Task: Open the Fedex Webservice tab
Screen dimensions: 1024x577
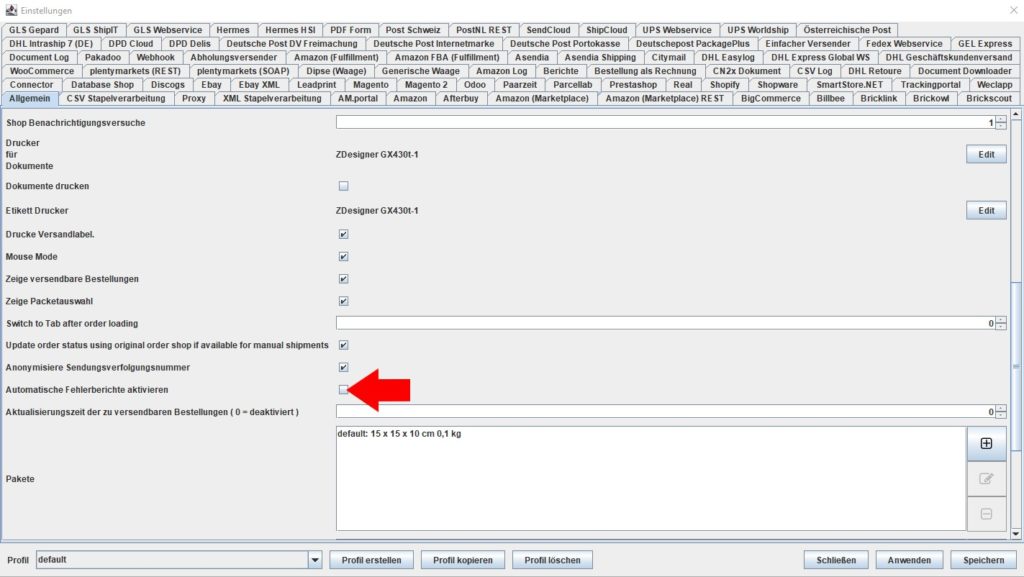Action: point(904,44)
